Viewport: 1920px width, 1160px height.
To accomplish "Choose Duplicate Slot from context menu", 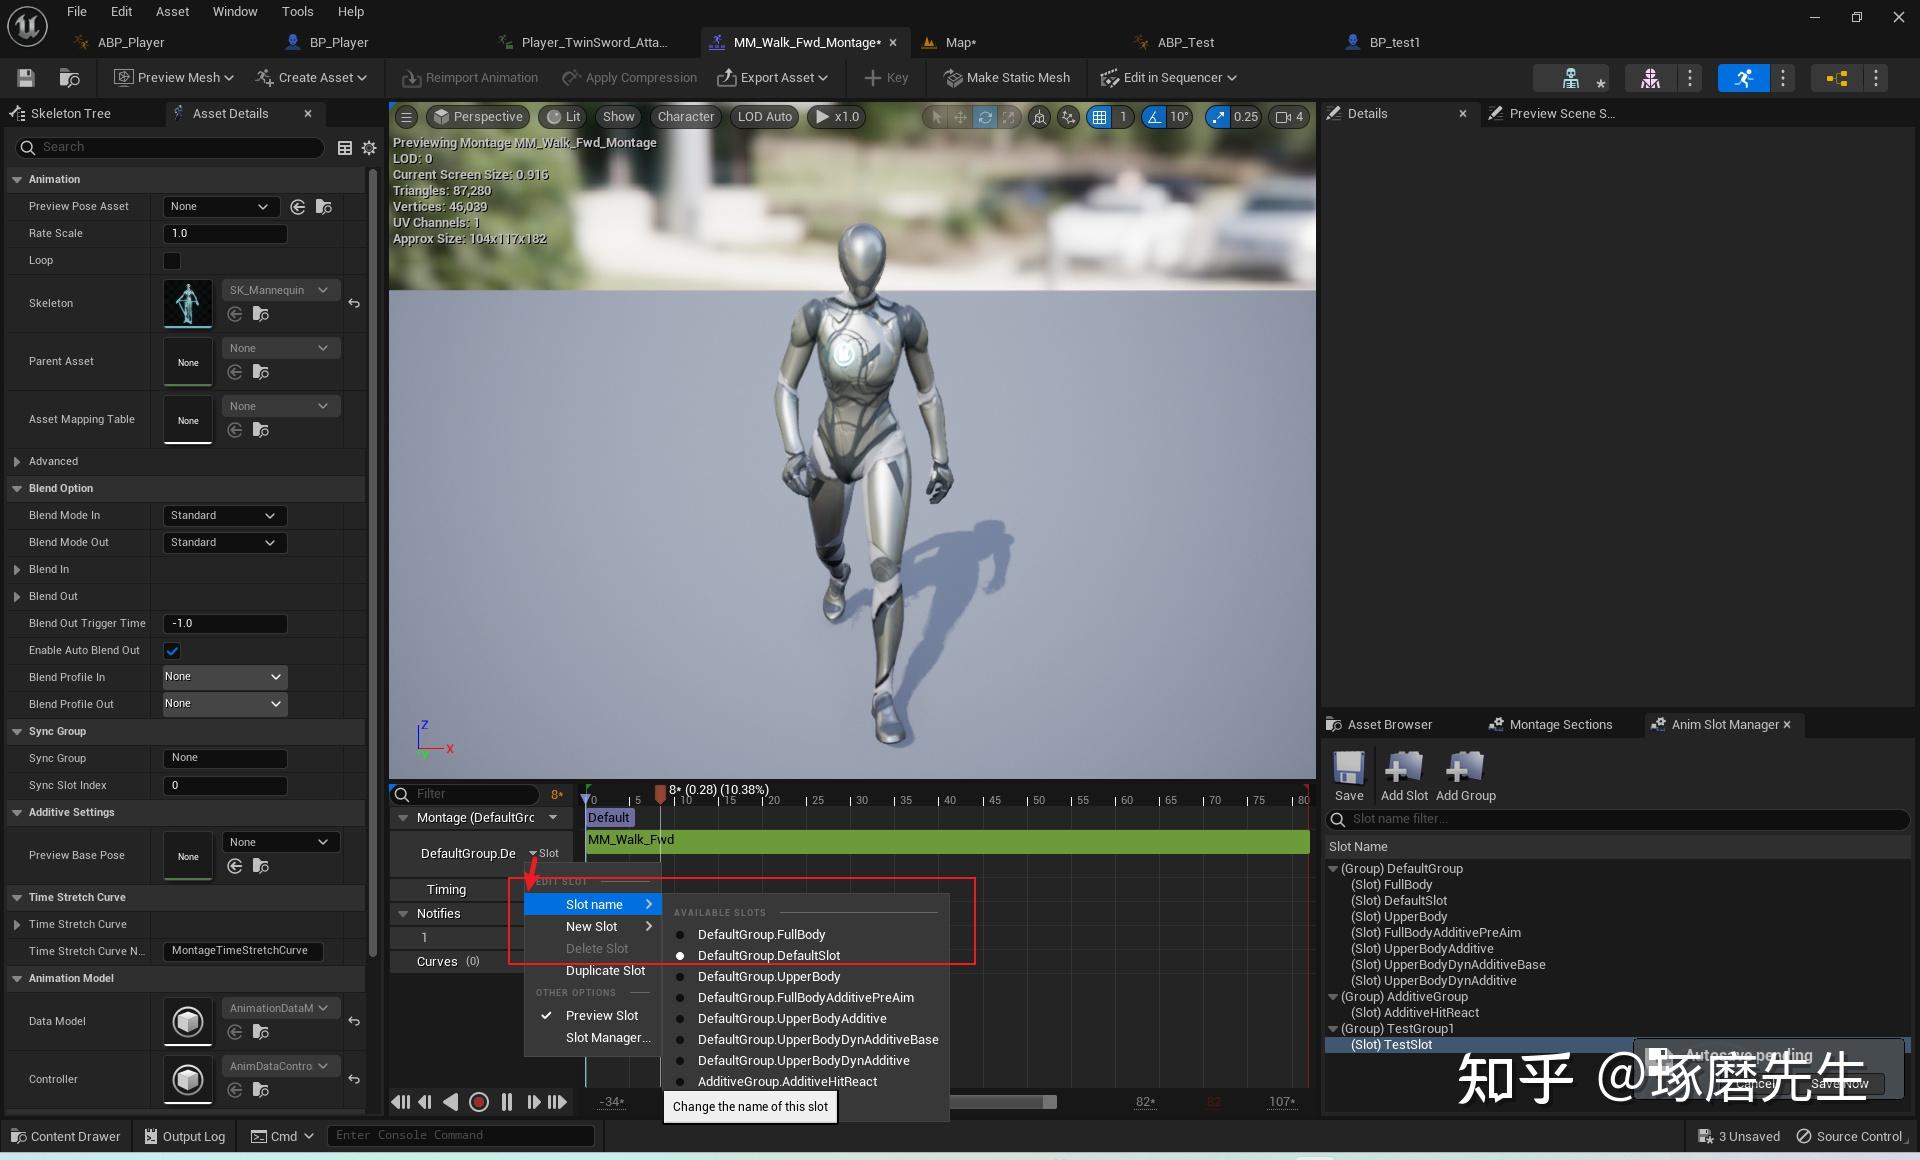I will coord(604,970).
